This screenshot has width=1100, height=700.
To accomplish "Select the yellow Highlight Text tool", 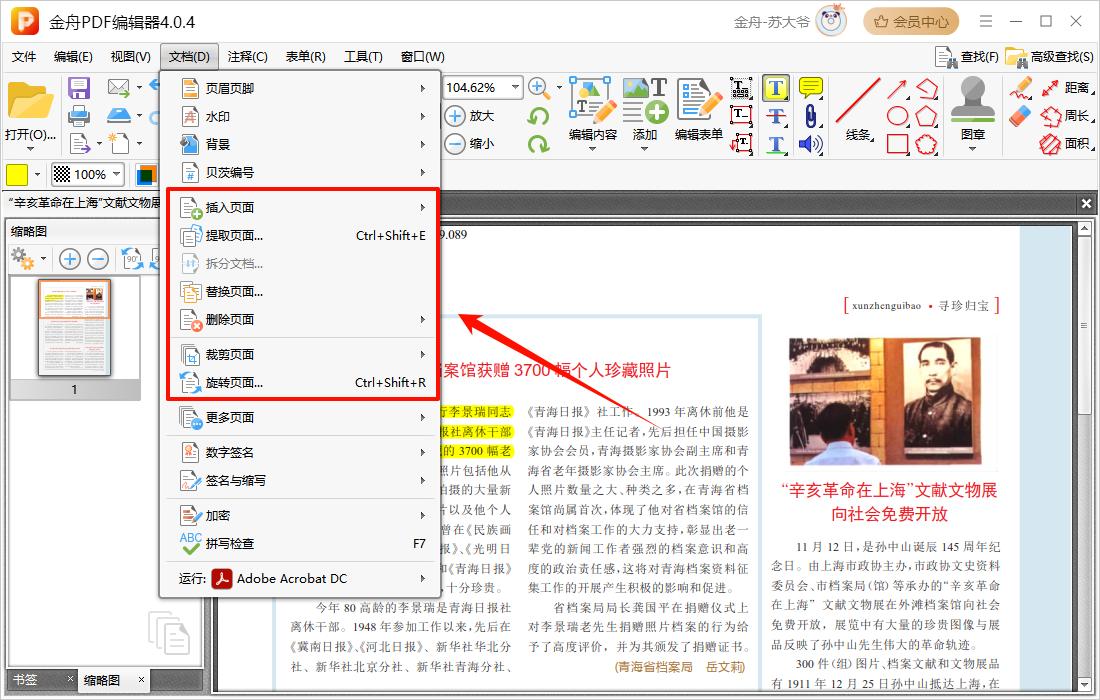I will (x=776, y=88).
